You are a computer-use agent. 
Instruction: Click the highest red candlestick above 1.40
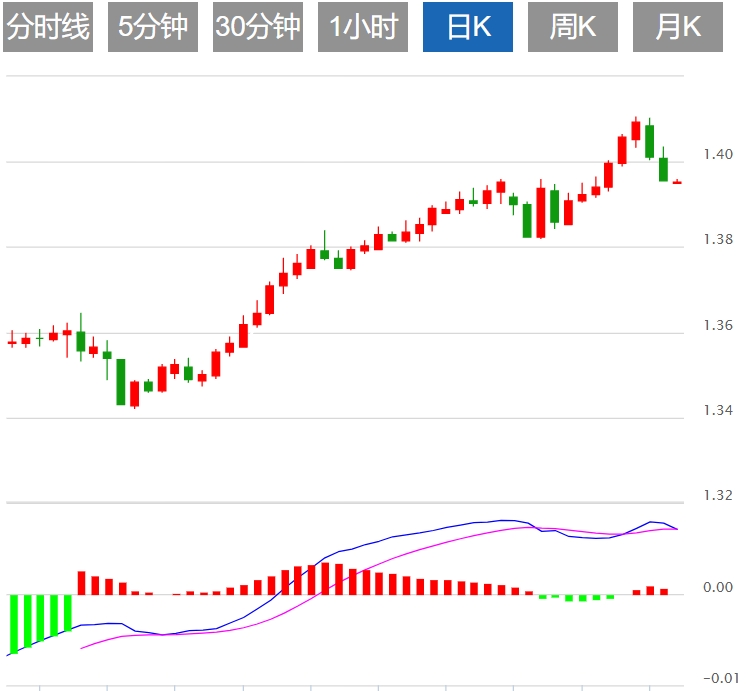pos(636,130)
